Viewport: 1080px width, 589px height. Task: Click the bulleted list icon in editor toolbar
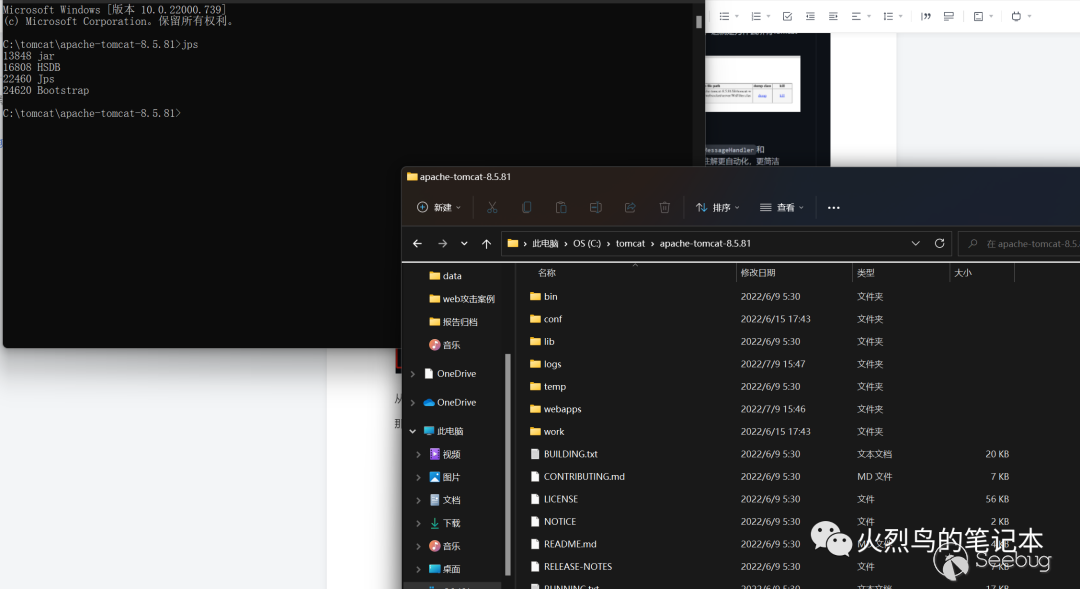click(x=724, y=16)
